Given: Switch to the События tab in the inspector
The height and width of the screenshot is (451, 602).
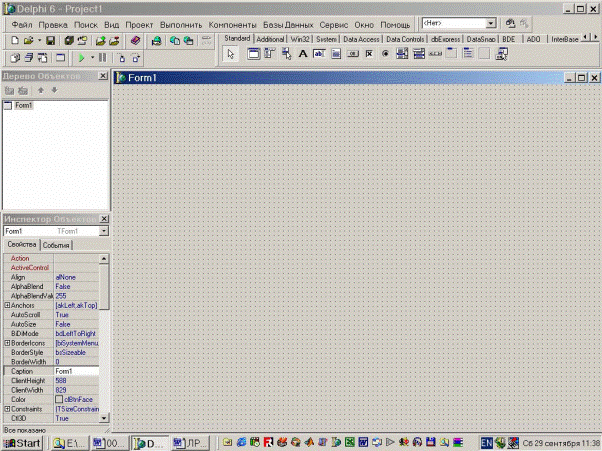Looking at the screenshot, I should [x=56, y=245].
